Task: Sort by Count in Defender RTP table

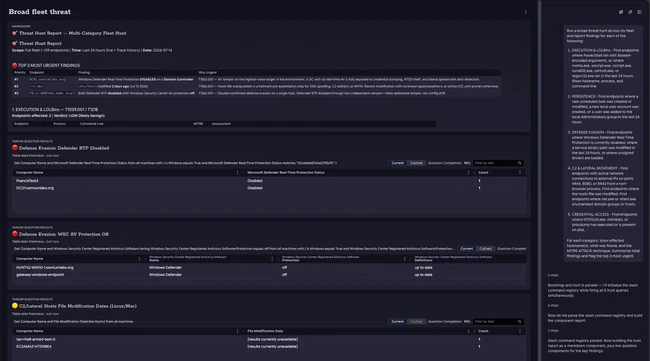Action: tap(483, 172)
